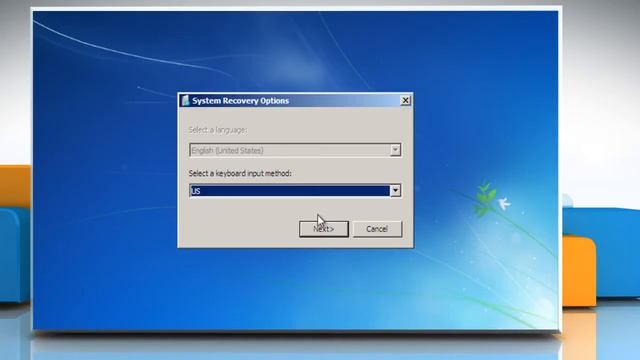The width and height of the screenshot is (640, 360).
Task: Click the System Recovery Options title icon
Action: 186,100
